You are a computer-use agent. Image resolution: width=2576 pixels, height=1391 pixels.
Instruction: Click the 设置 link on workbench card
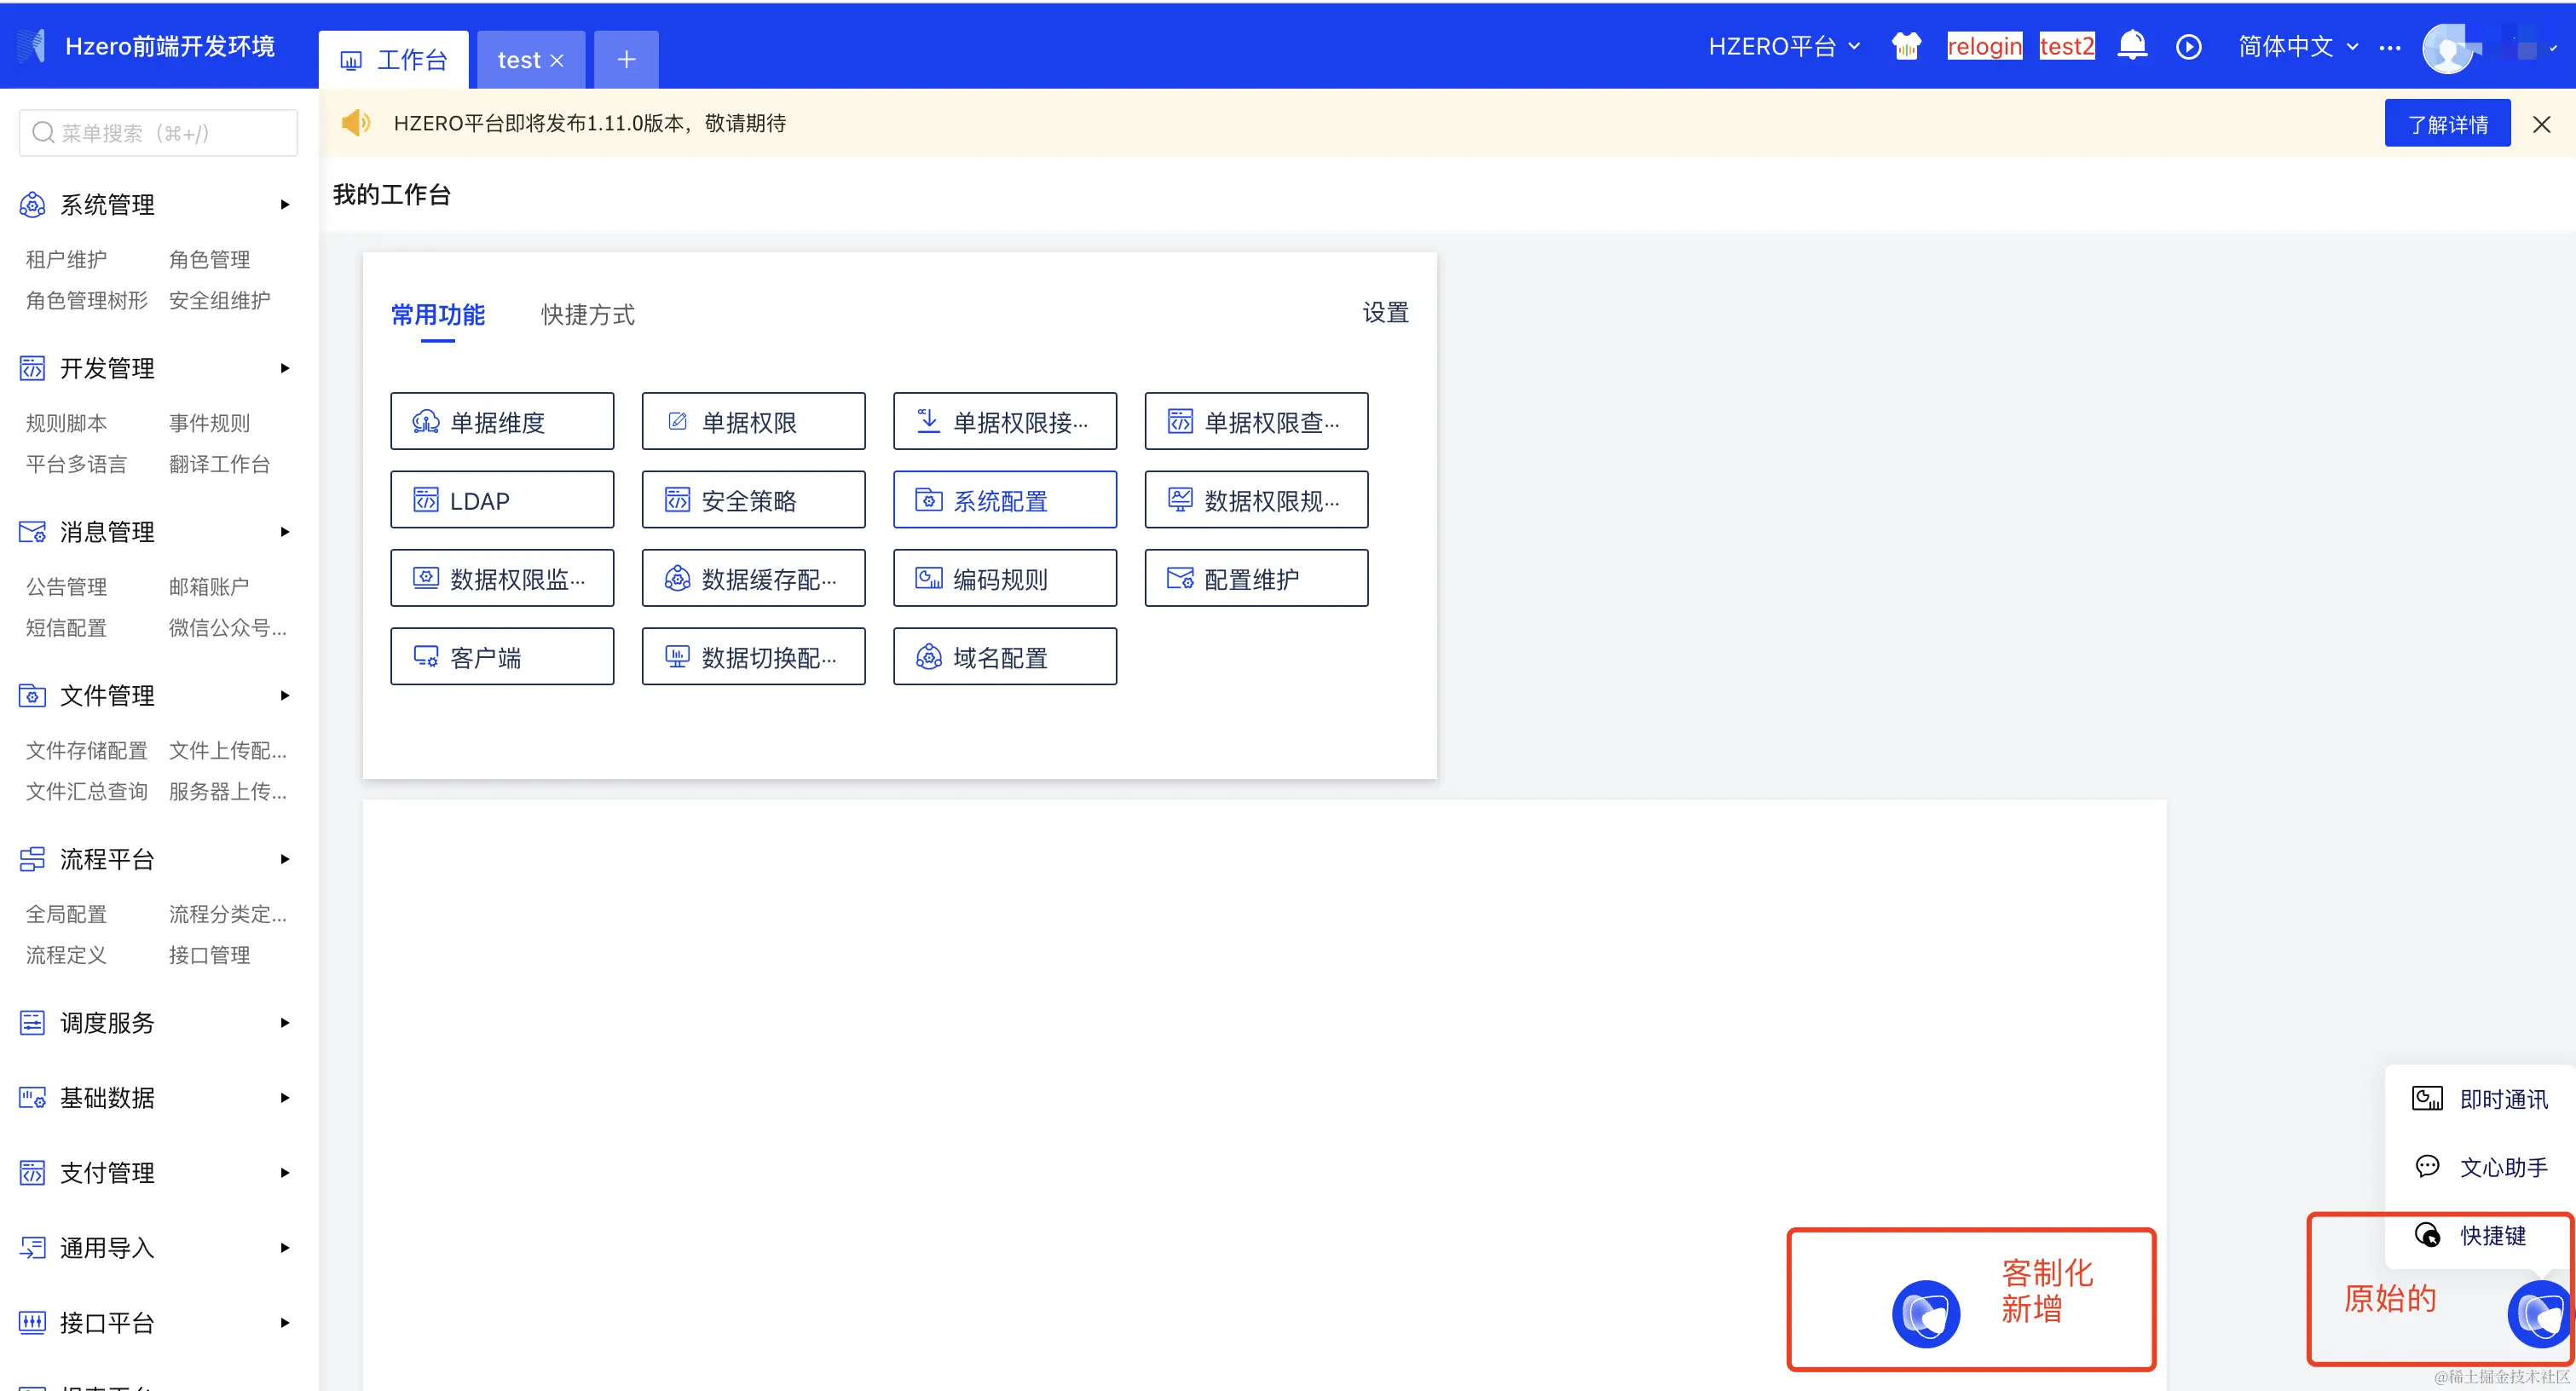point(1385,313)
